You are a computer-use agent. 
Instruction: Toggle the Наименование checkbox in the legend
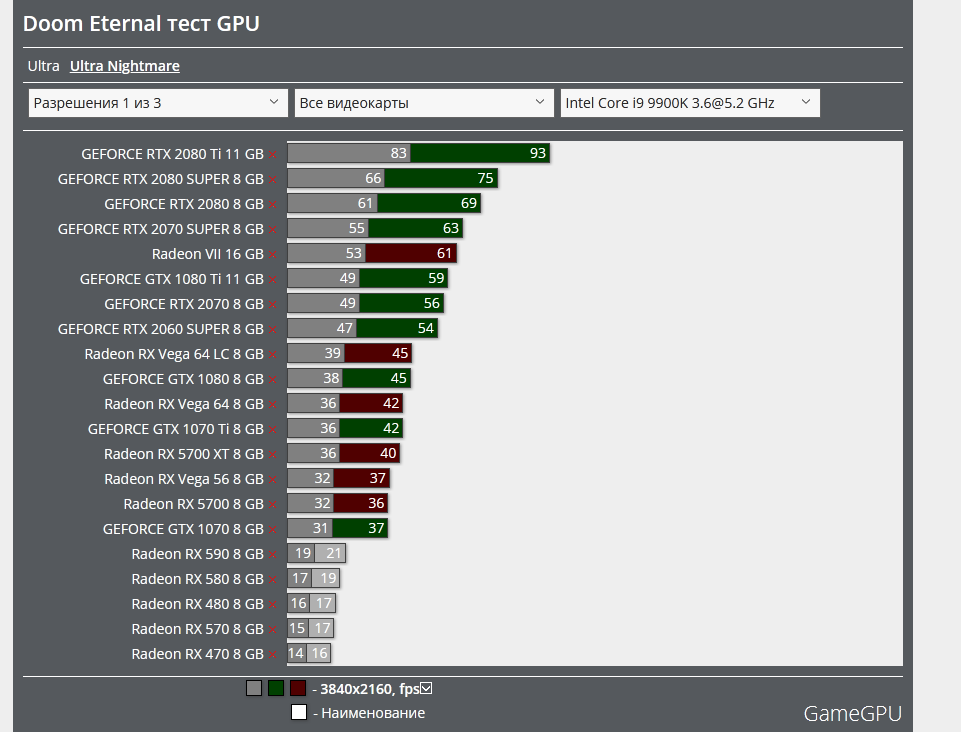(x=299, y=712)
